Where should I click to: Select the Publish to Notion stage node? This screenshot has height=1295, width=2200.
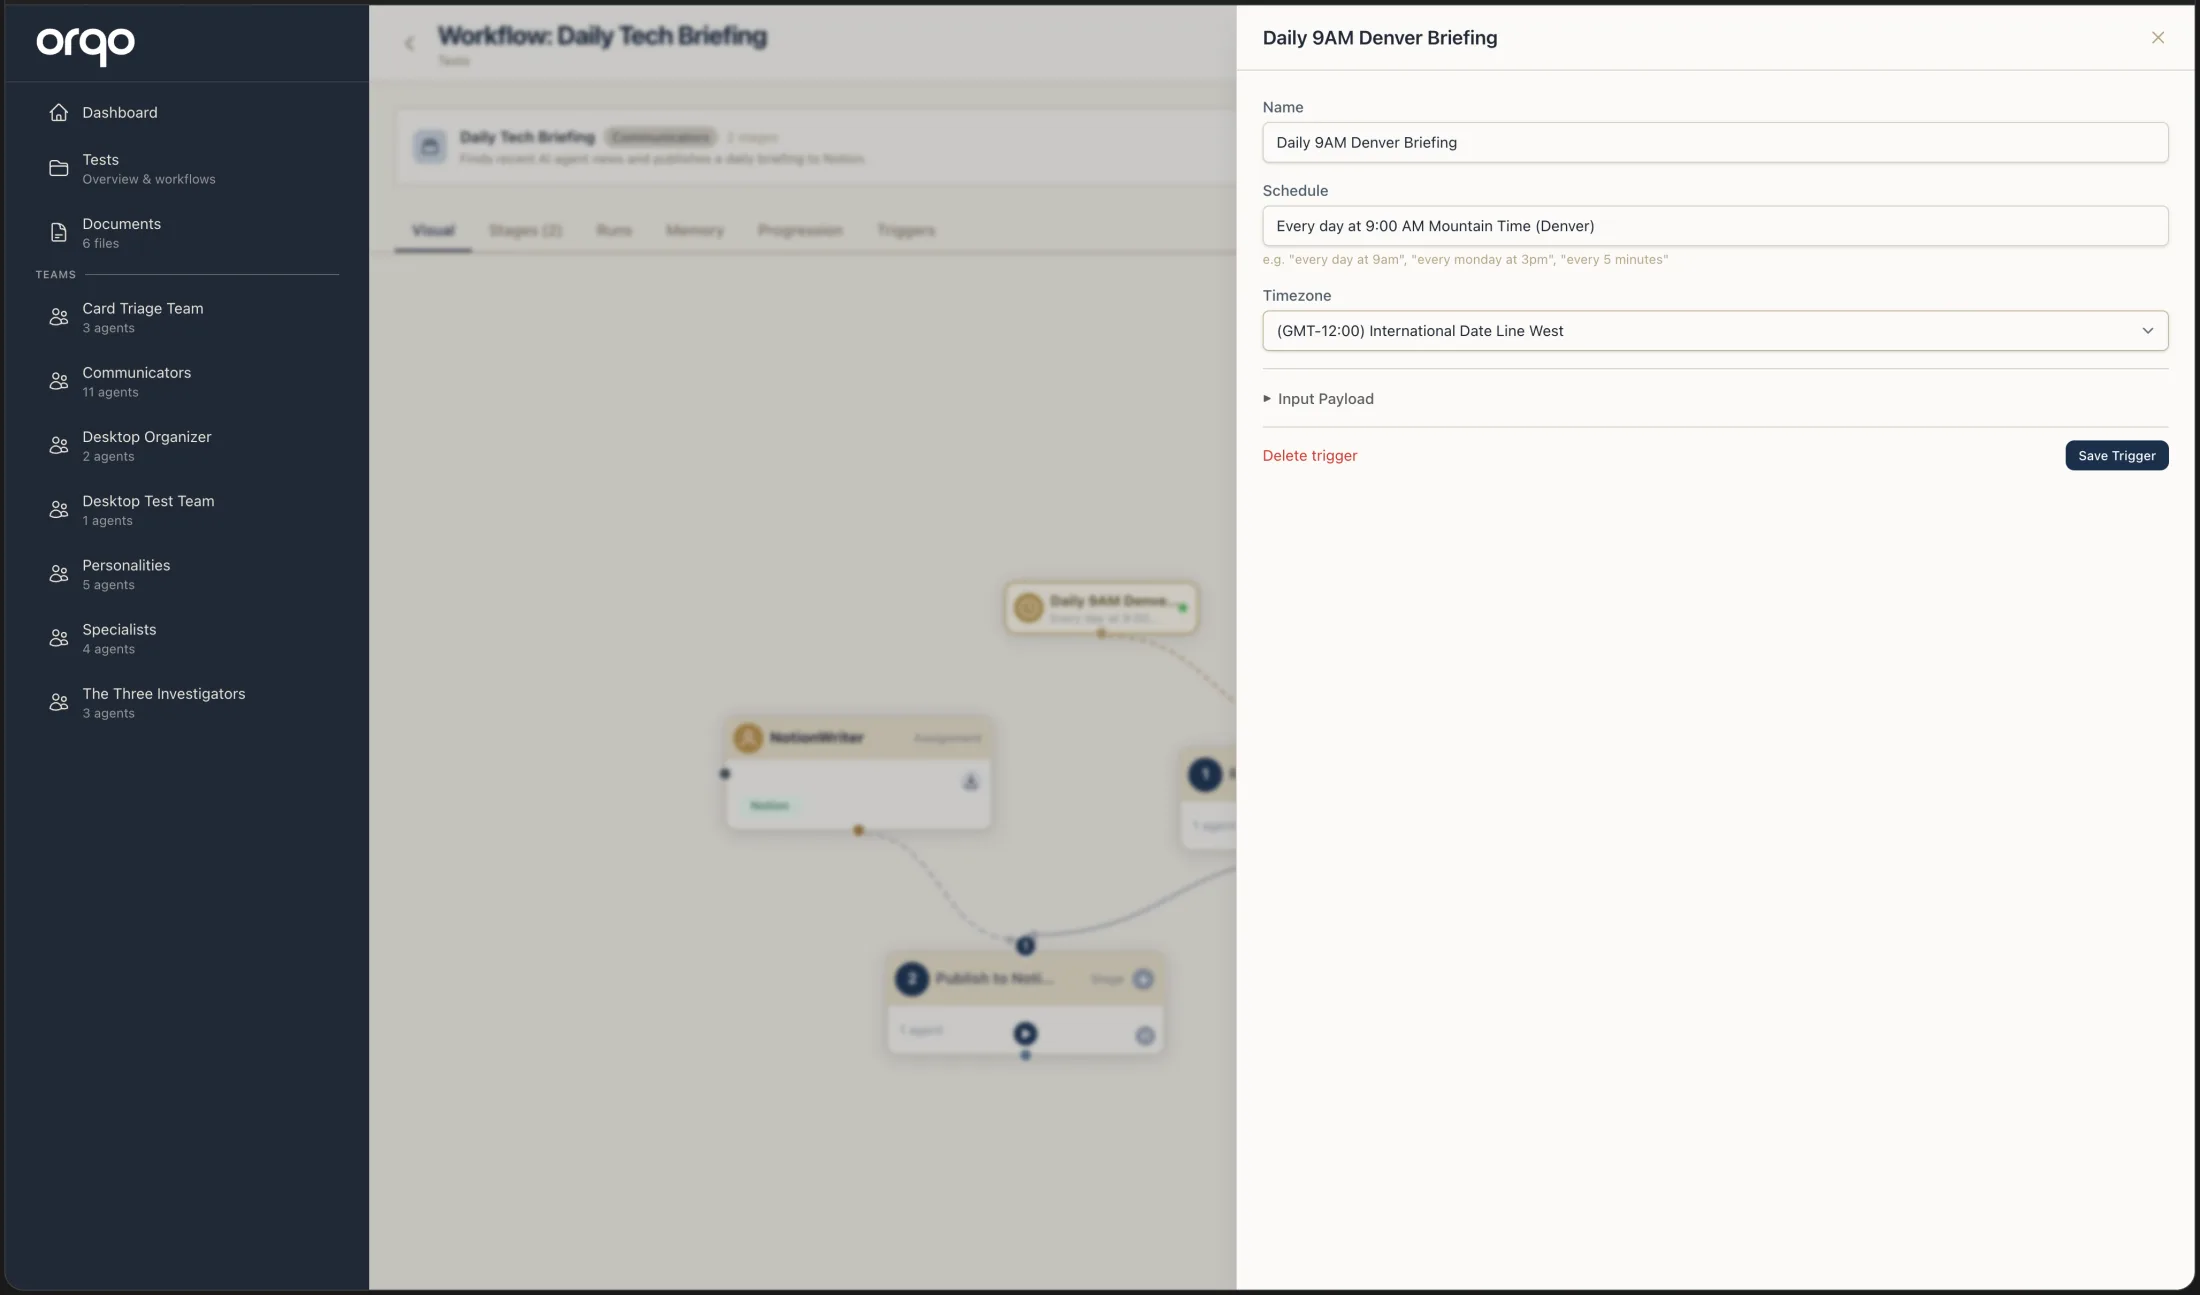(1025, 1003)
